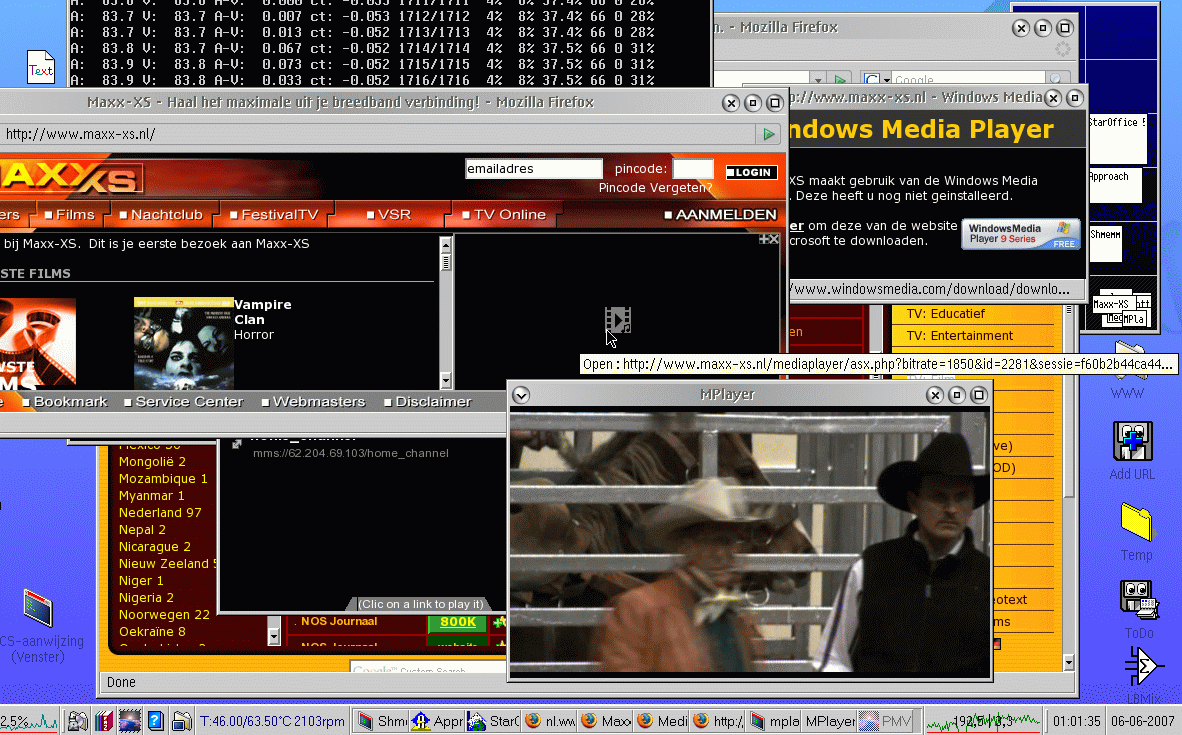Switch to the StarO taskbar entry
Viewport: 1182px width, 735px height.
[x=493, y=721]
